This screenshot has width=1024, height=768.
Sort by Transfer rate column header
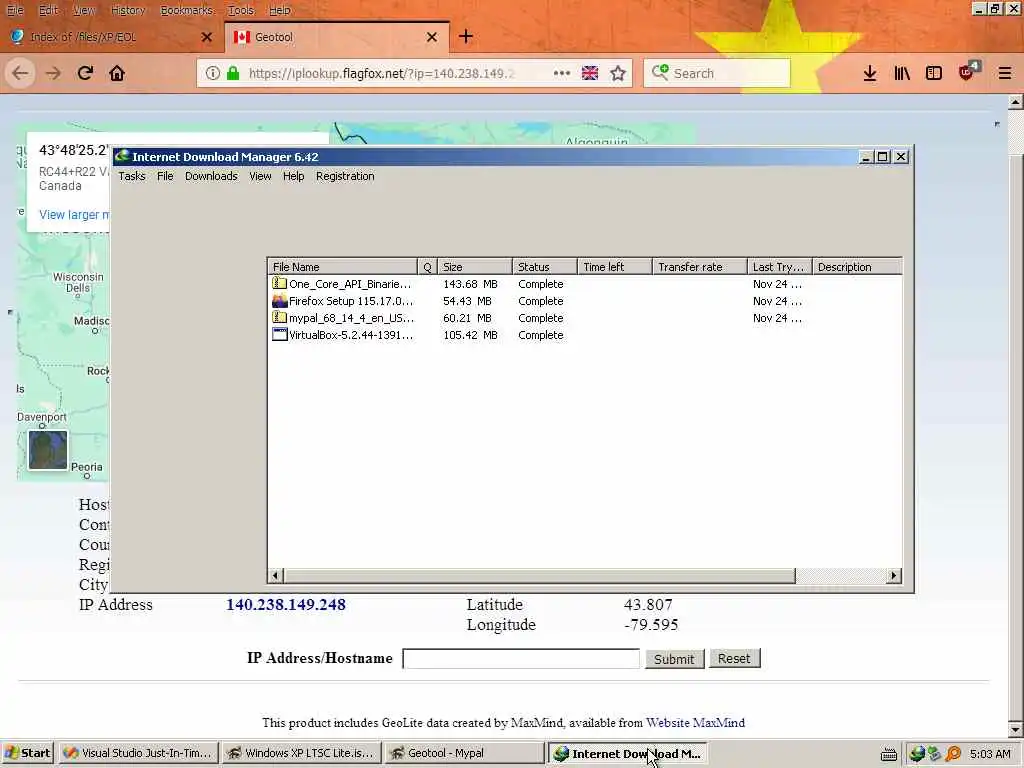[699, 266]
